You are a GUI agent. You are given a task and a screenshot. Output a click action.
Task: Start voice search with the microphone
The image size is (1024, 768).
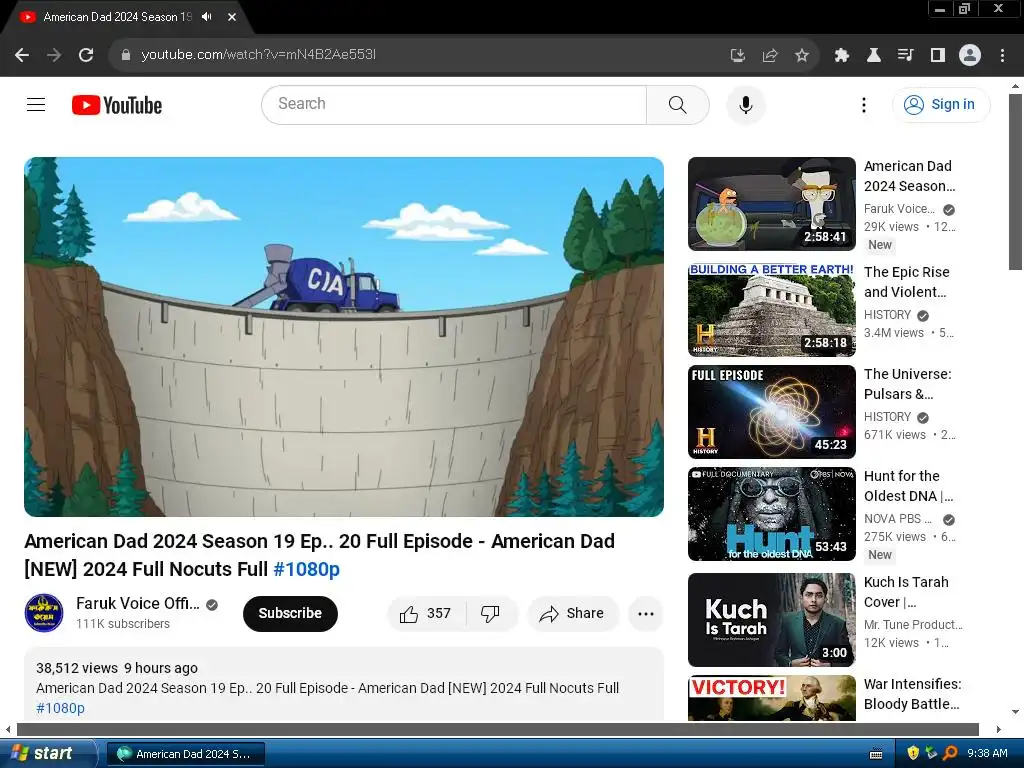point(746,104)
